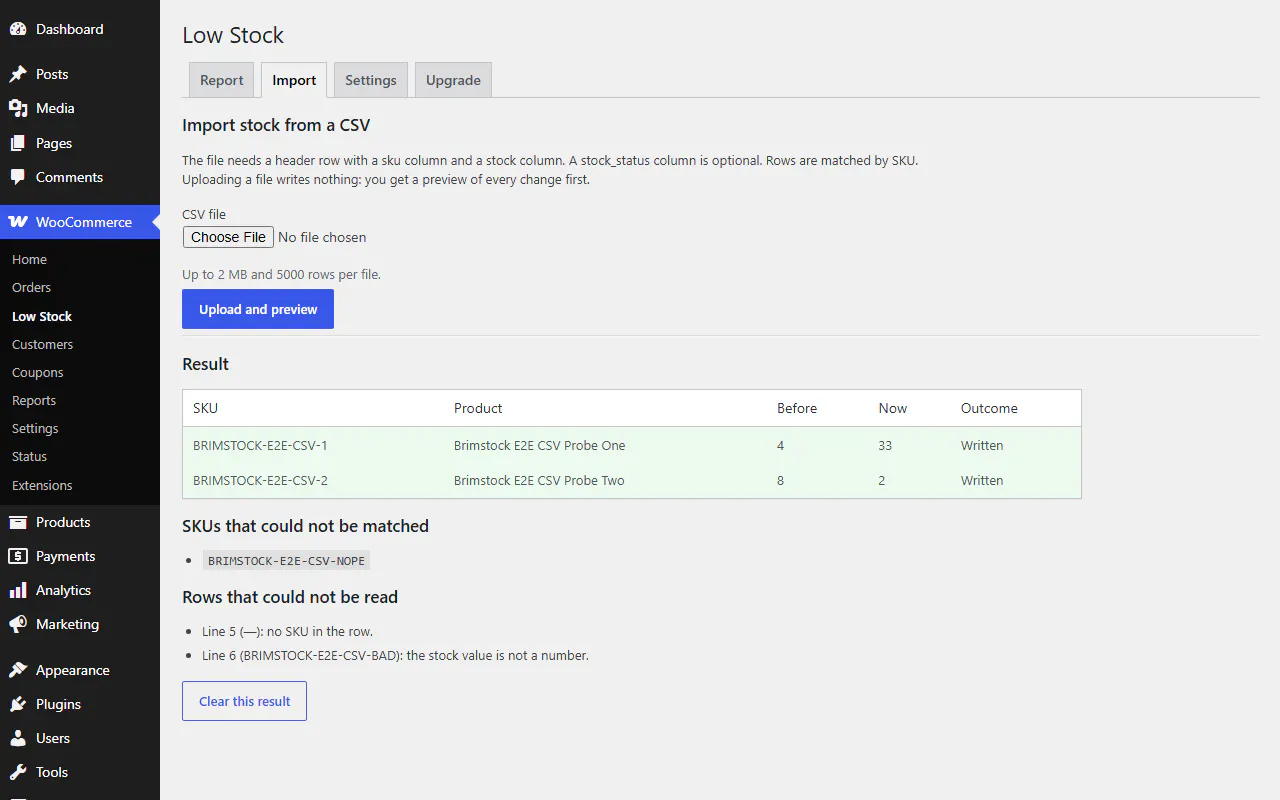
Task: Click the Users person icon
Action: (18, 738)
